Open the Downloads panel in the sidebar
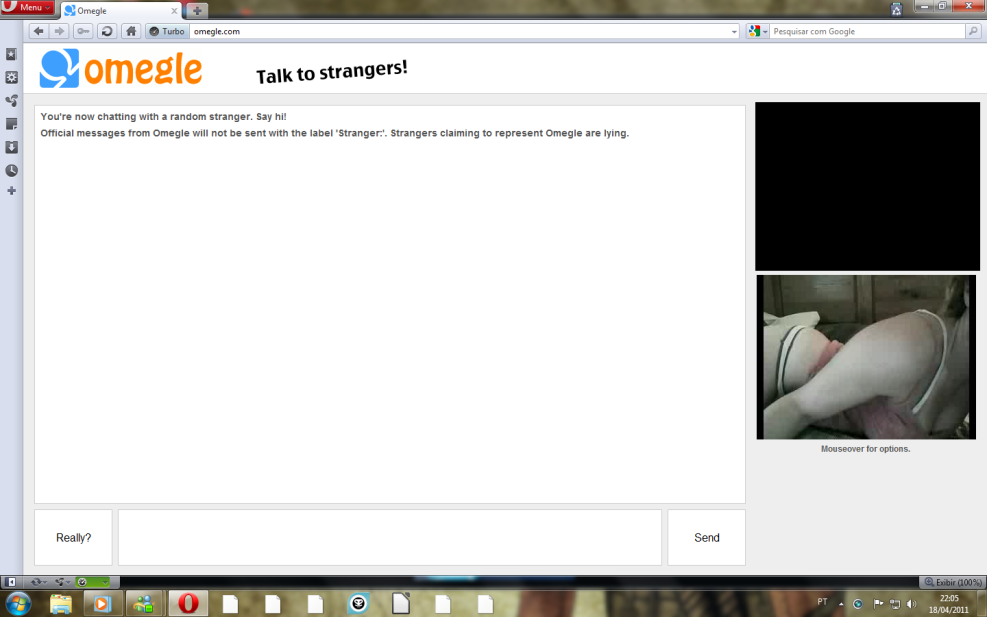Image resolution: width=987 pixels, height=617 pixels. tap(11, 147)
